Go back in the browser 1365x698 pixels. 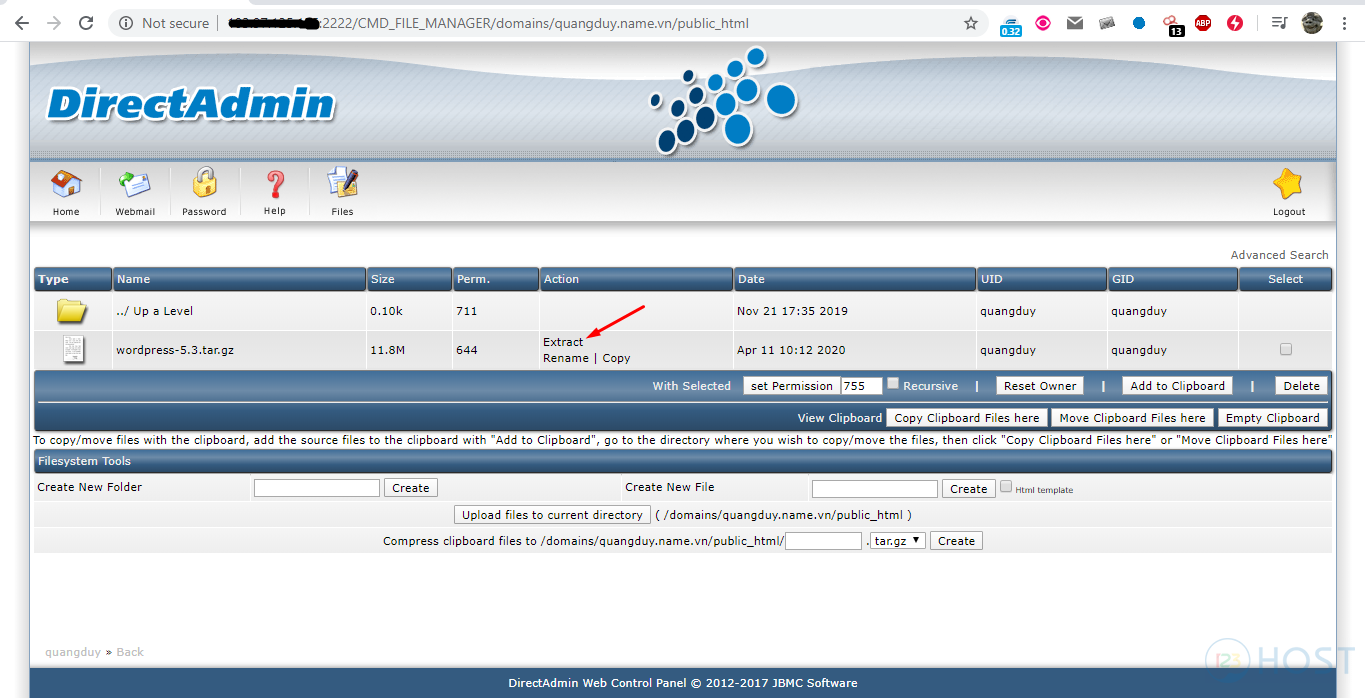[22, 23]
